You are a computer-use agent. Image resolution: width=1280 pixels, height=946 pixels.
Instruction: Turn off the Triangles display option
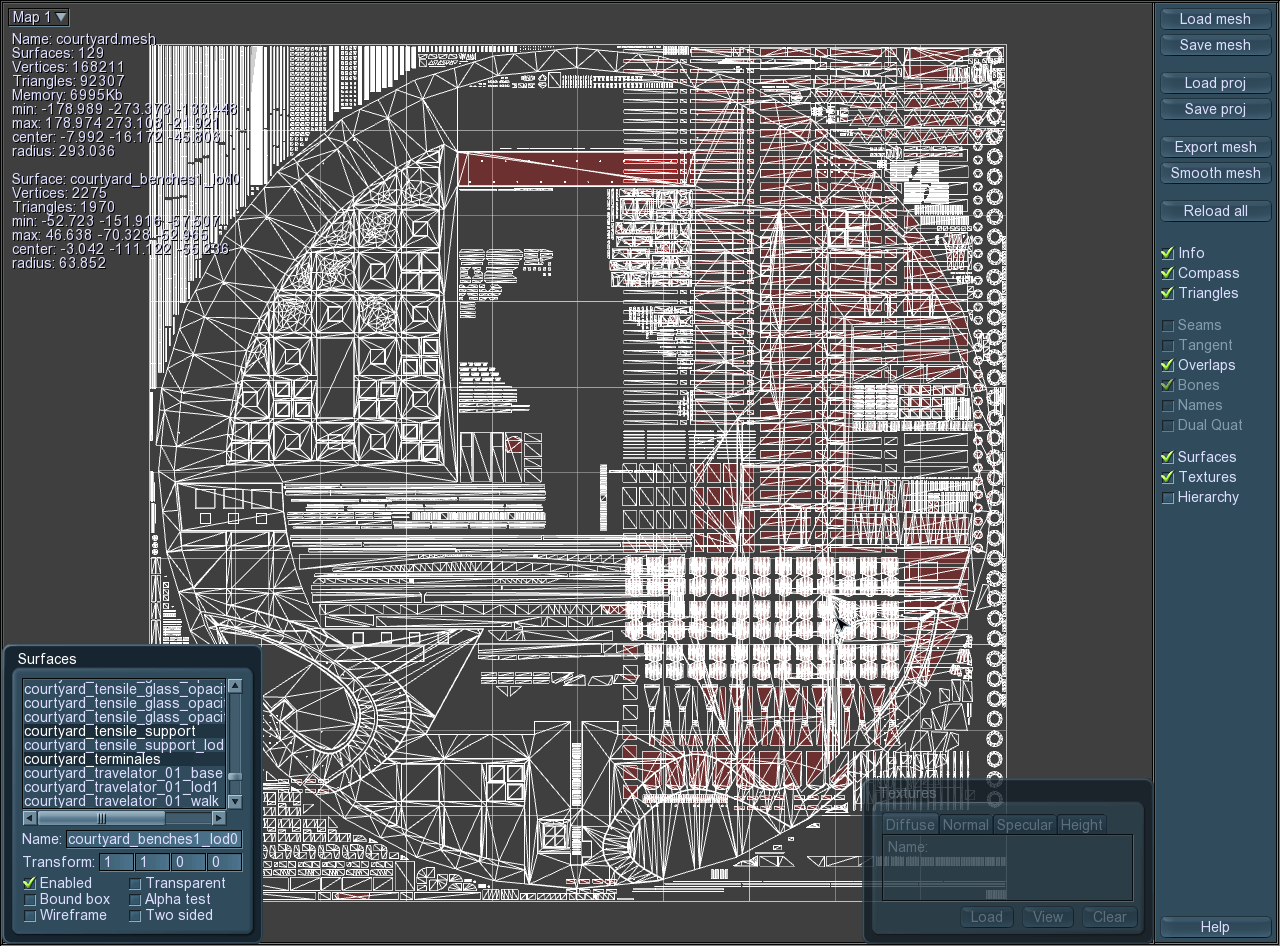[x=1167, y=293]
